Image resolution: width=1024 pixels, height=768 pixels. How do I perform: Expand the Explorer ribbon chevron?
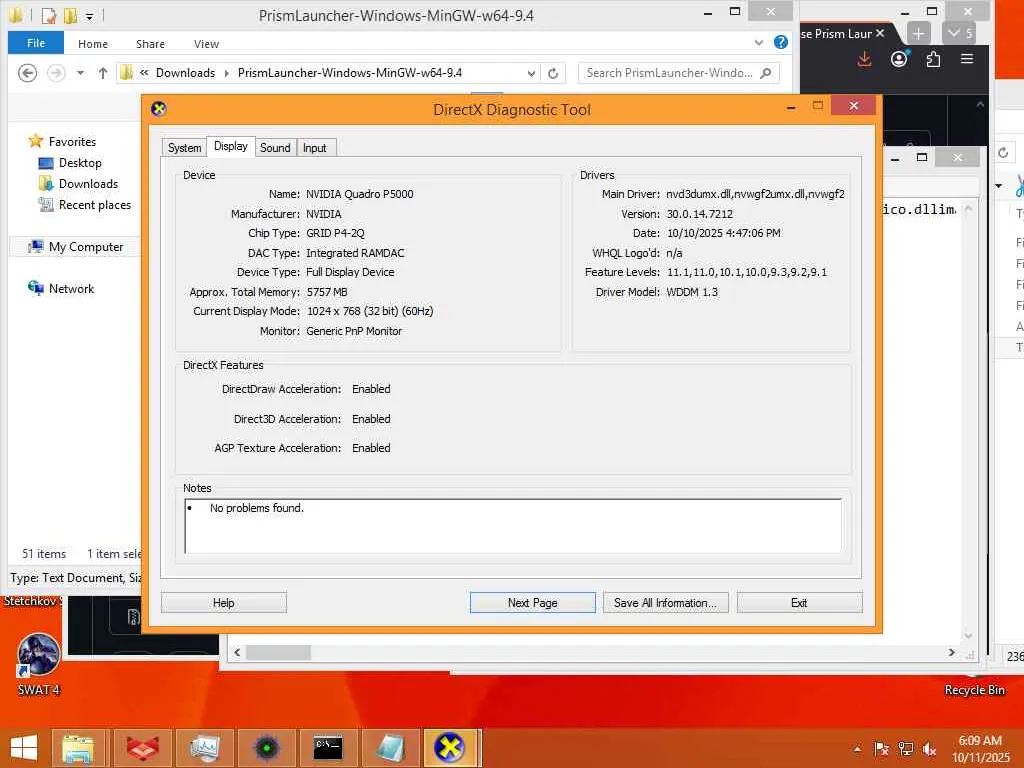tap(758, 42)
